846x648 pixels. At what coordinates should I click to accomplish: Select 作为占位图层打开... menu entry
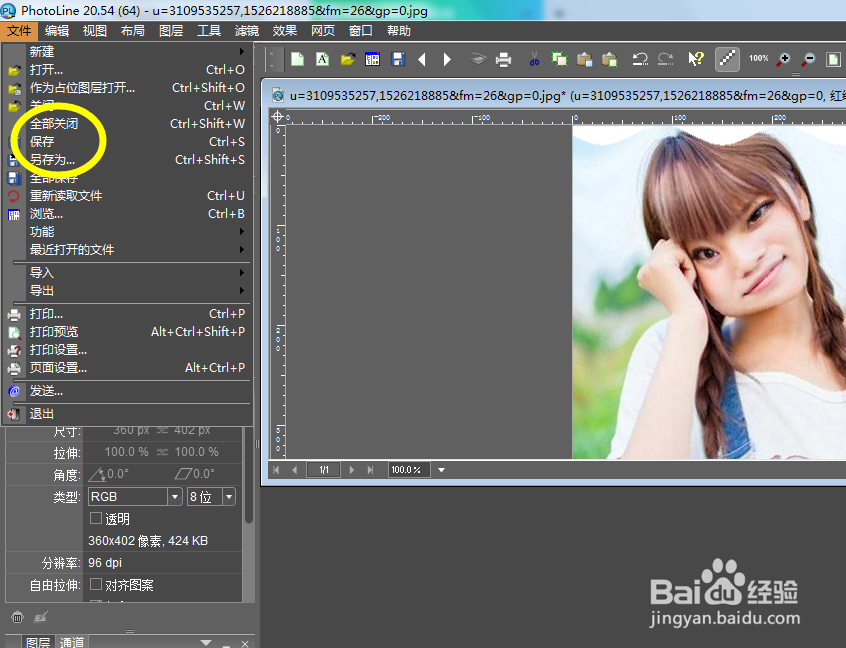[x=129, y=87]
